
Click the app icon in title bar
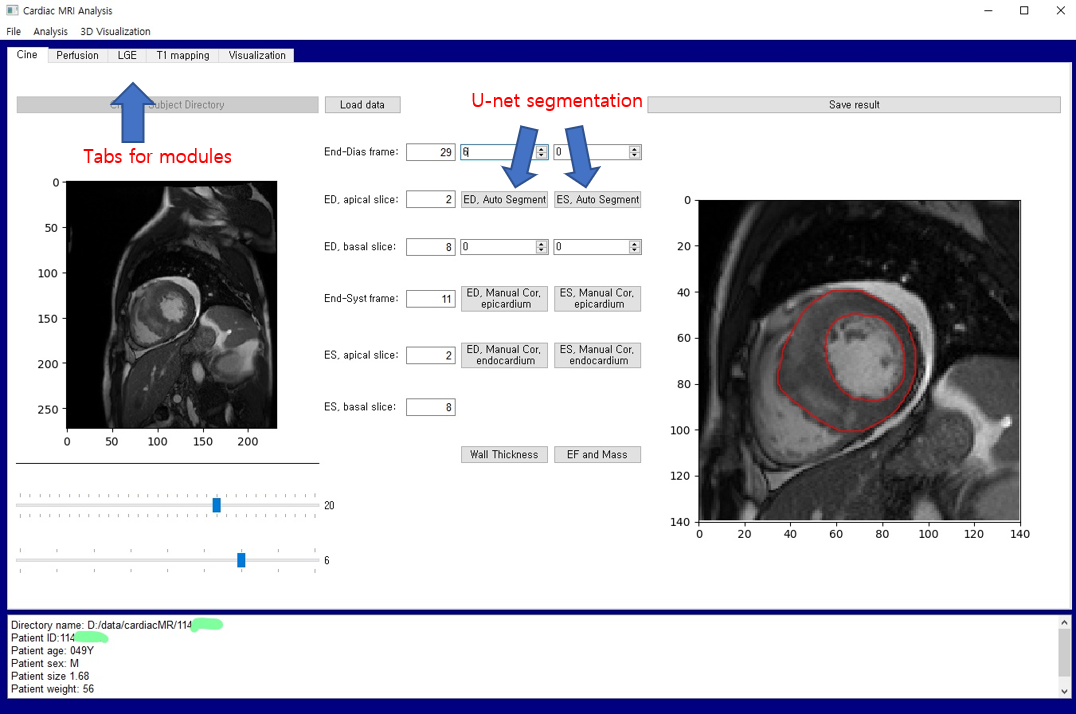(12, 11)
